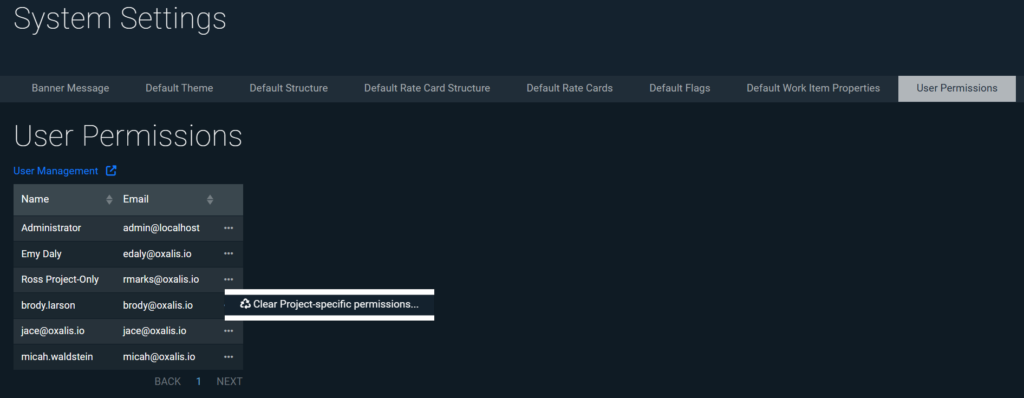Open the Default Structure tab
This screenshot has width=1024, height=398.
289,88
